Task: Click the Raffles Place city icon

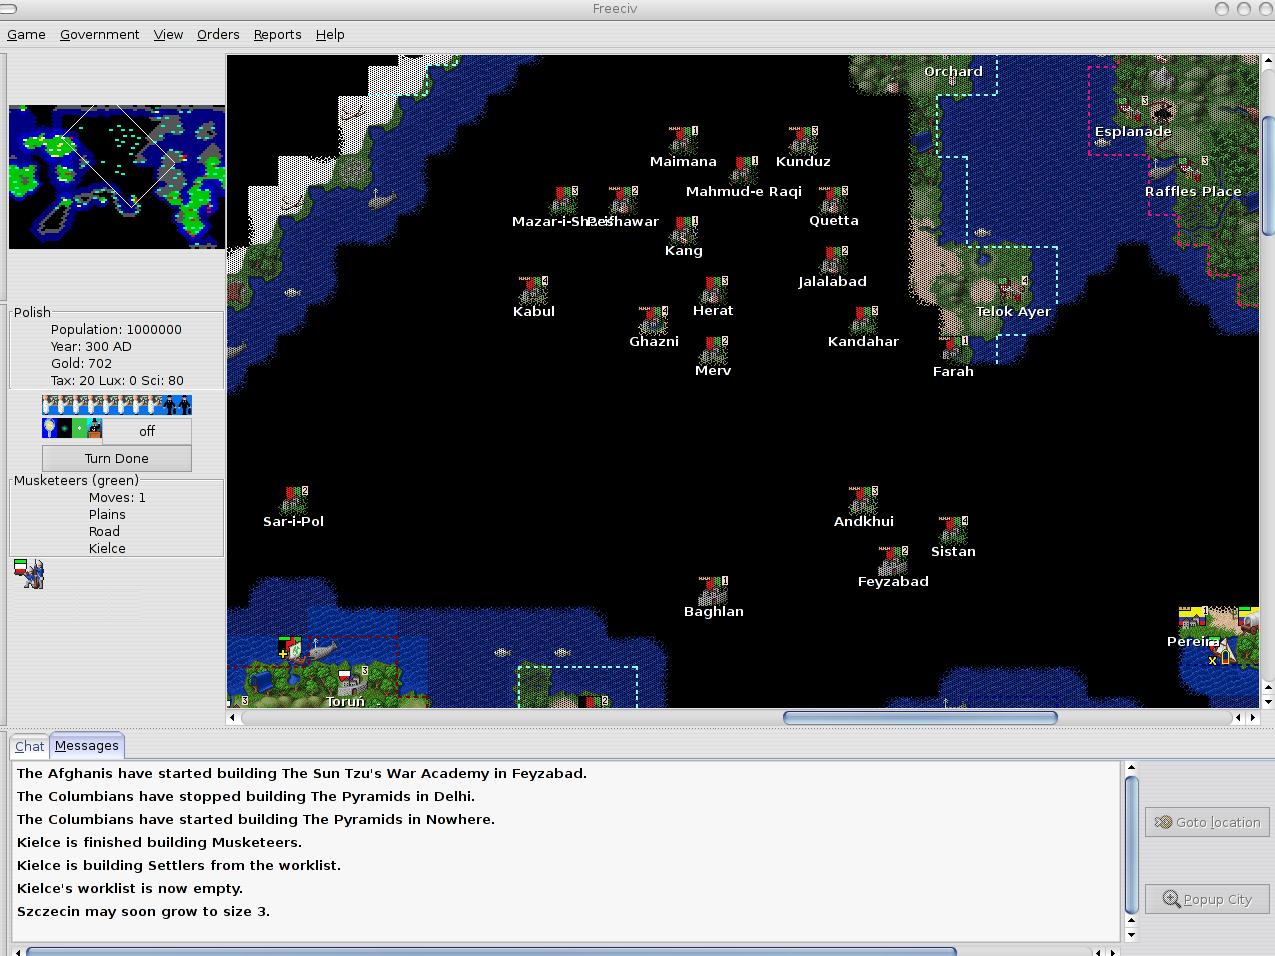Action: tap(1193, 170)
